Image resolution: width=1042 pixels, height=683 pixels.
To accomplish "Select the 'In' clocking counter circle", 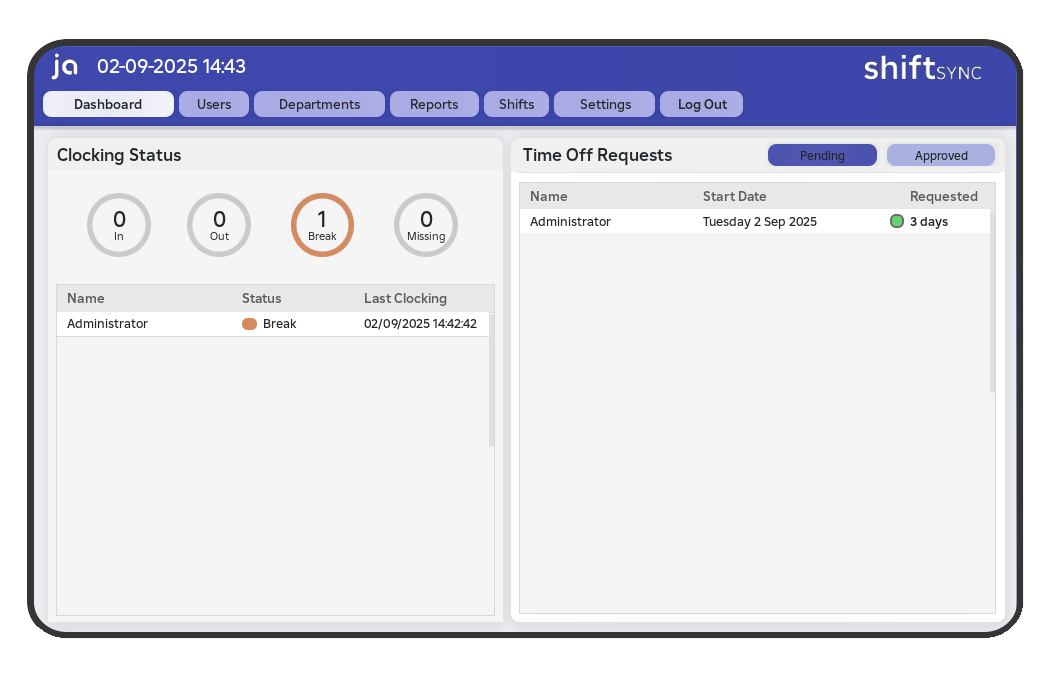I will [x=119, y=225].
